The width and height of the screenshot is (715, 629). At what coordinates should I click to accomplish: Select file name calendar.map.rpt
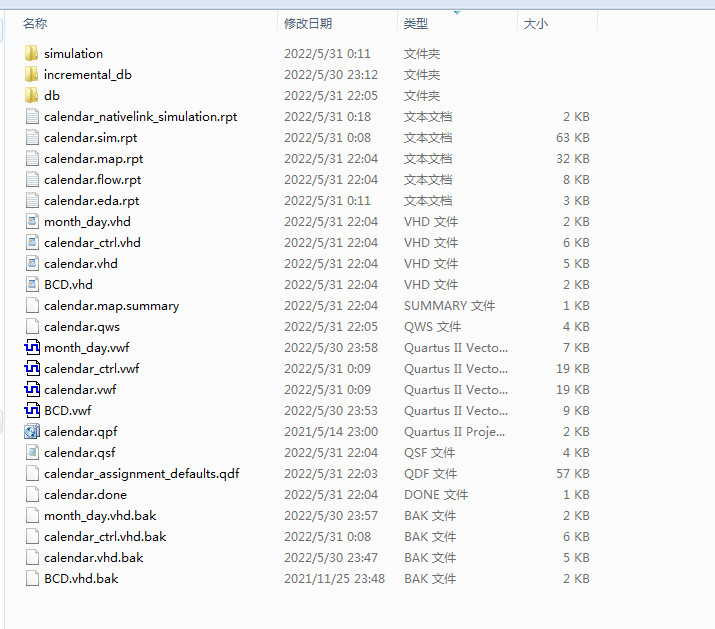(x=93, y=159)
